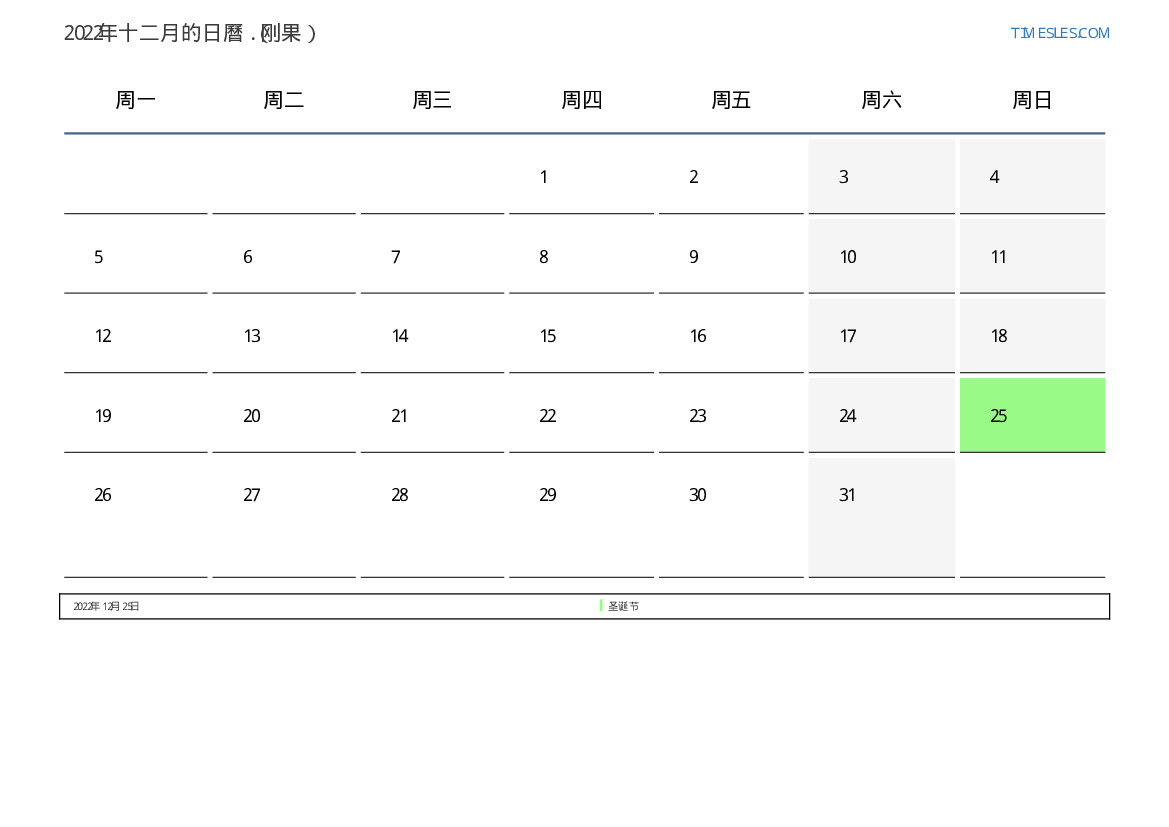Open the TIMESLES.COM link
1169x827 pixels.
(x=1059, y=33)
